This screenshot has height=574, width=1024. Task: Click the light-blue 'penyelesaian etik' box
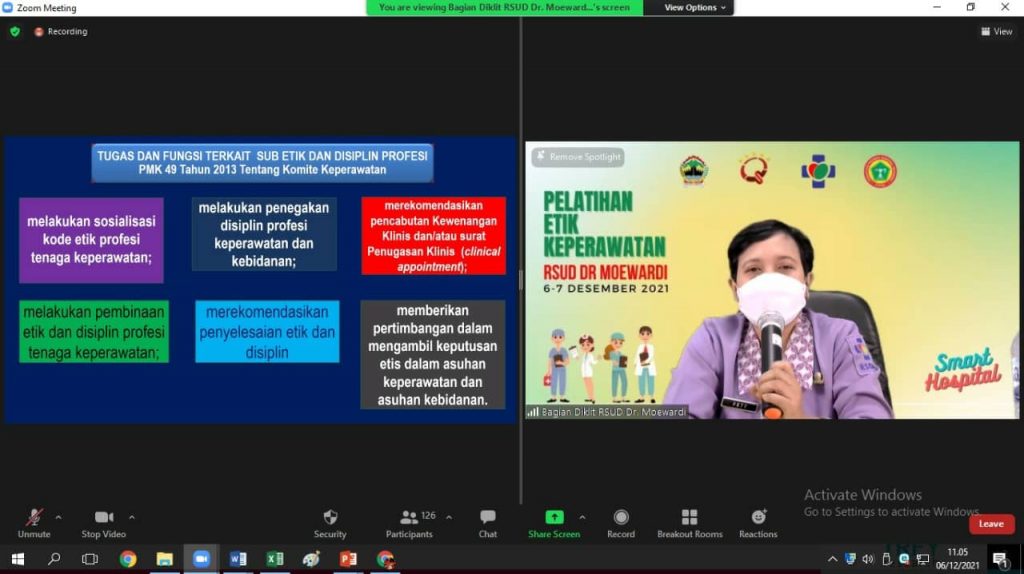point(267,332)
